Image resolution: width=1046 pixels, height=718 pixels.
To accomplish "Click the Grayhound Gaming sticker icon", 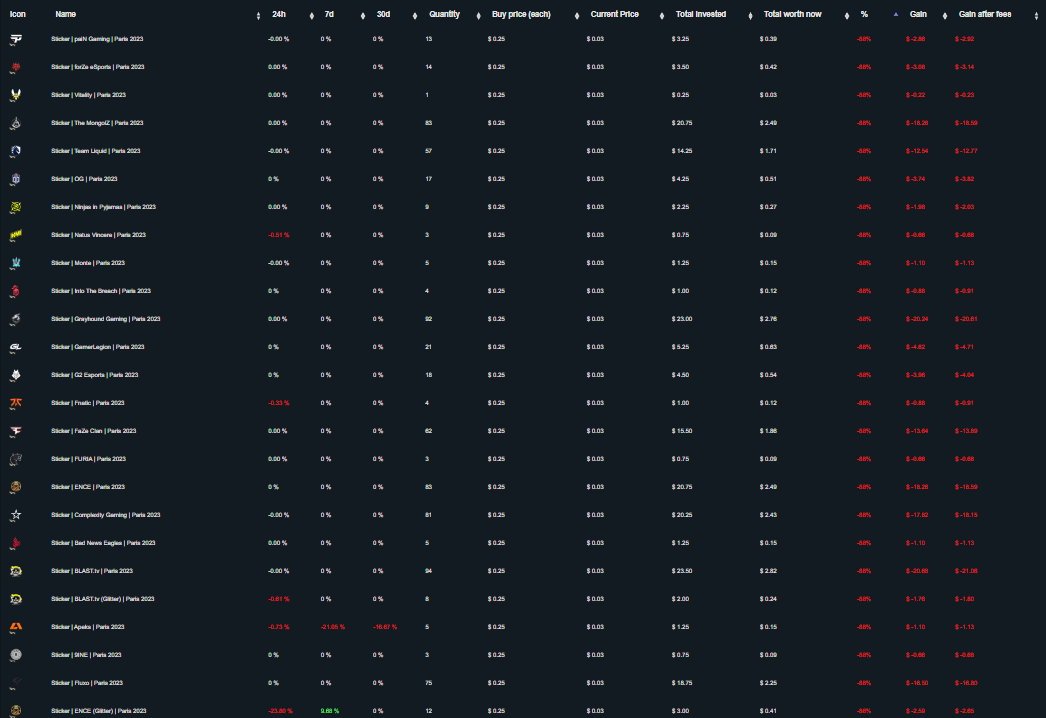I will (16, 320).
